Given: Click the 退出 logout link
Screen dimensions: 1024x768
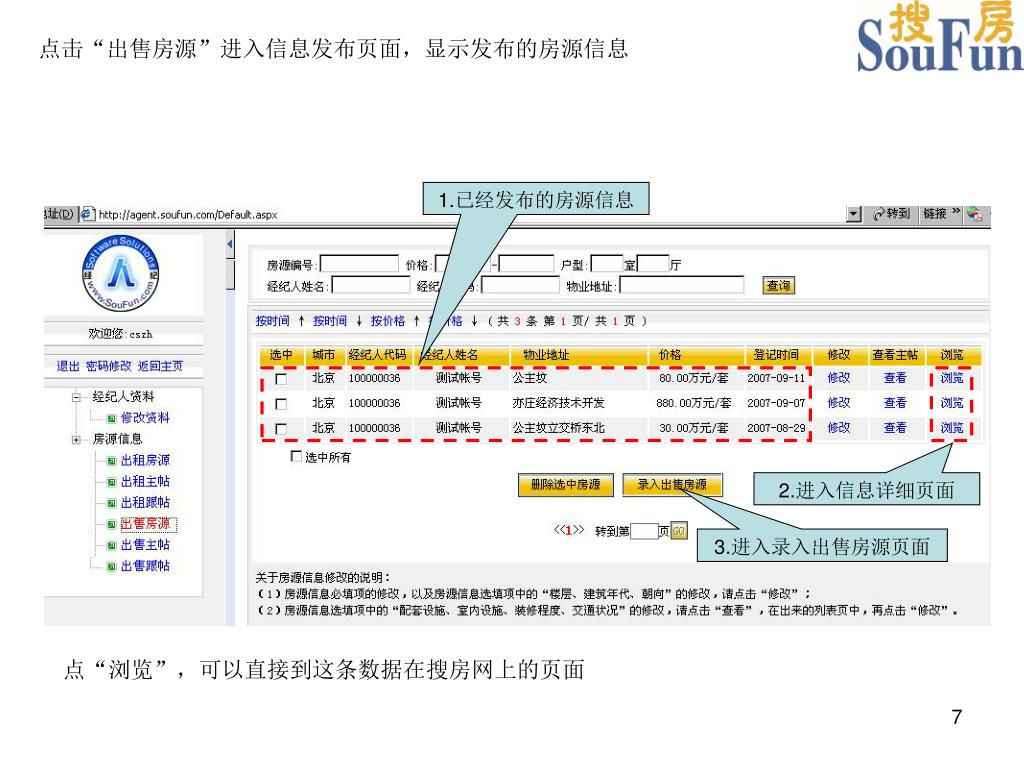Looking at the screenshot, I should pyautogui.click(x=67, y=366).
